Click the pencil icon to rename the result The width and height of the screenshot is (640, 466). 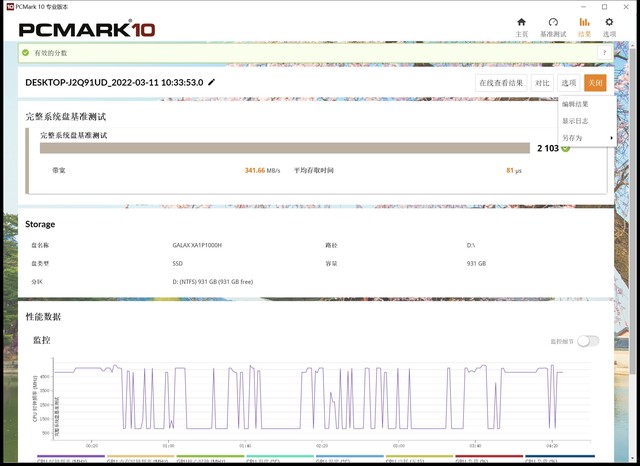coord(211,82)
